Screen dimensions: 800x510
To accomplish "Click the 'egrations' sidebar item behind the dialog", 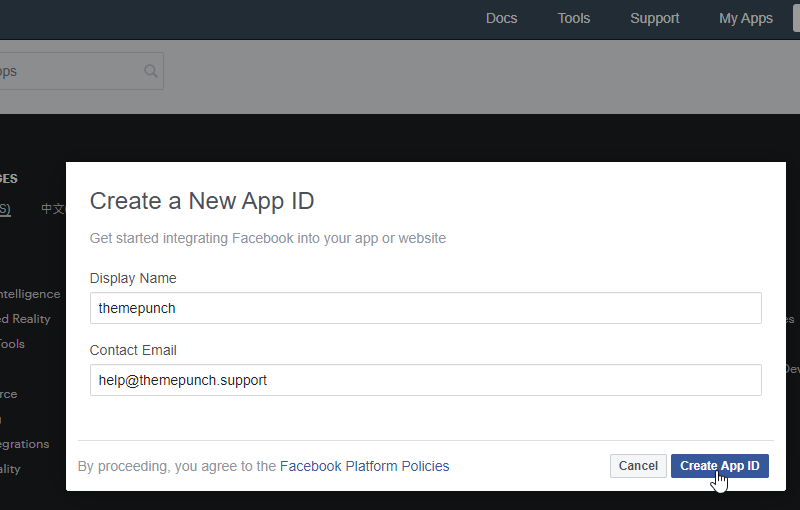I will pyautogui.click(x=24, y=444).
